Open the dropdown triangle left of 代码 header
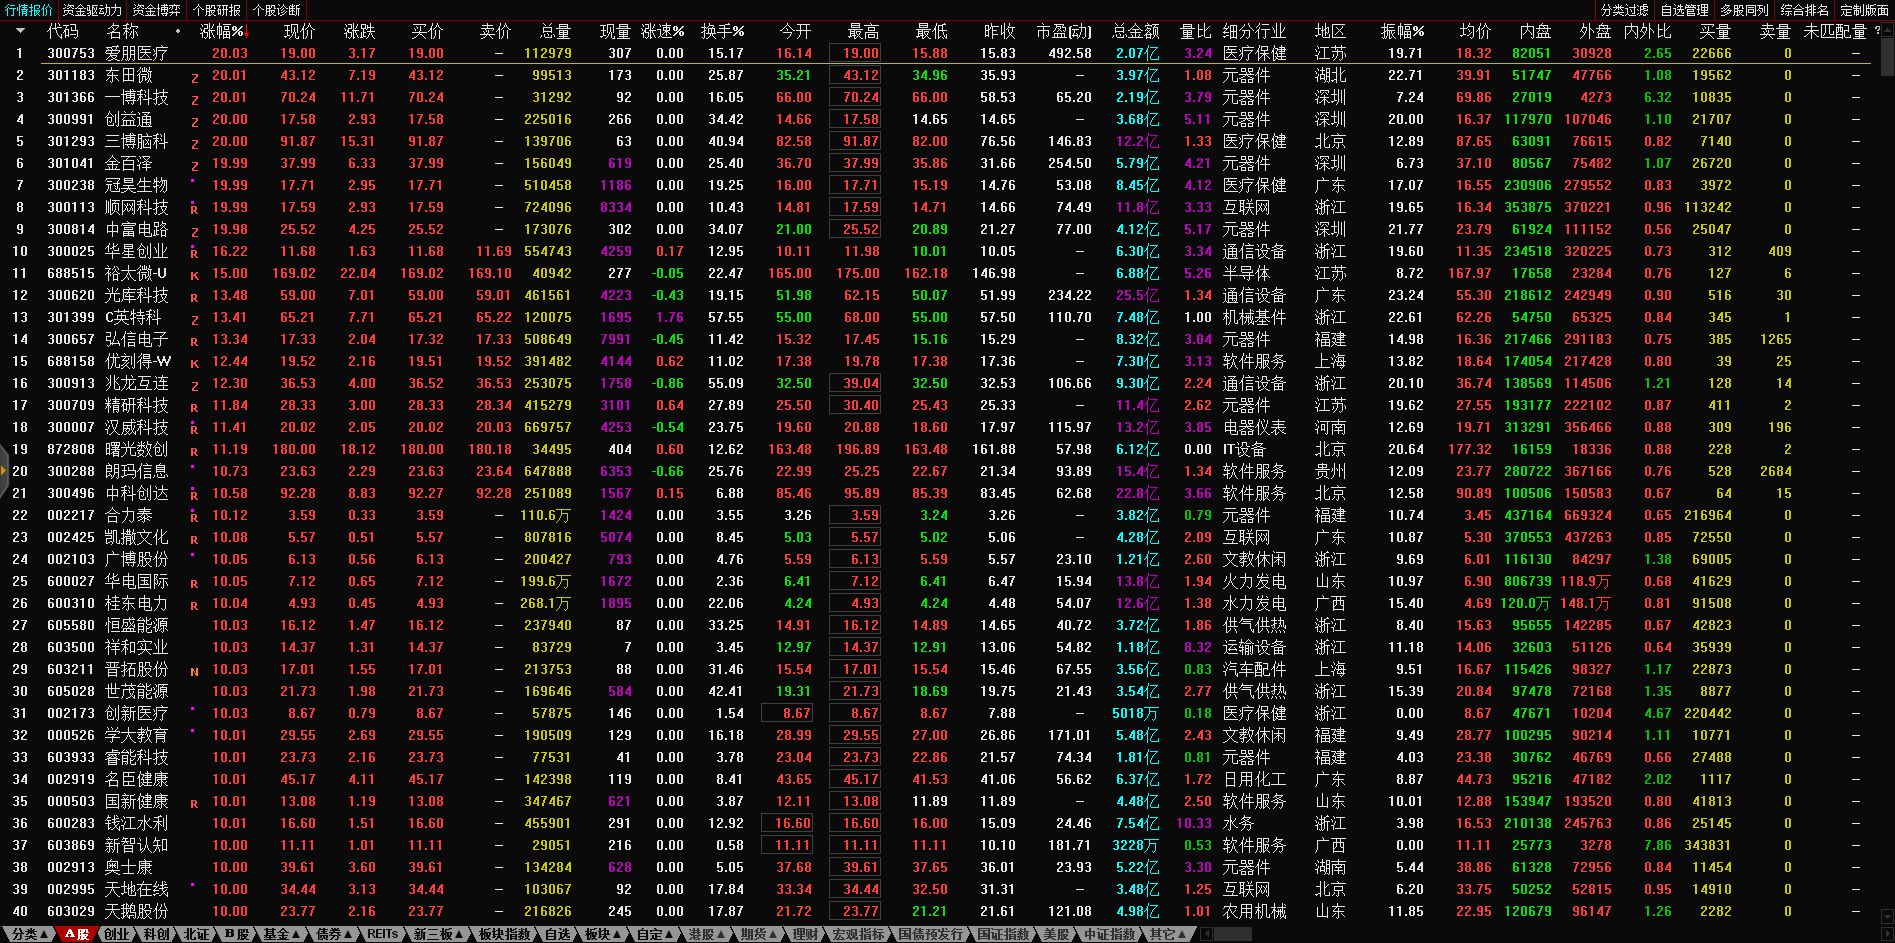 20,31
